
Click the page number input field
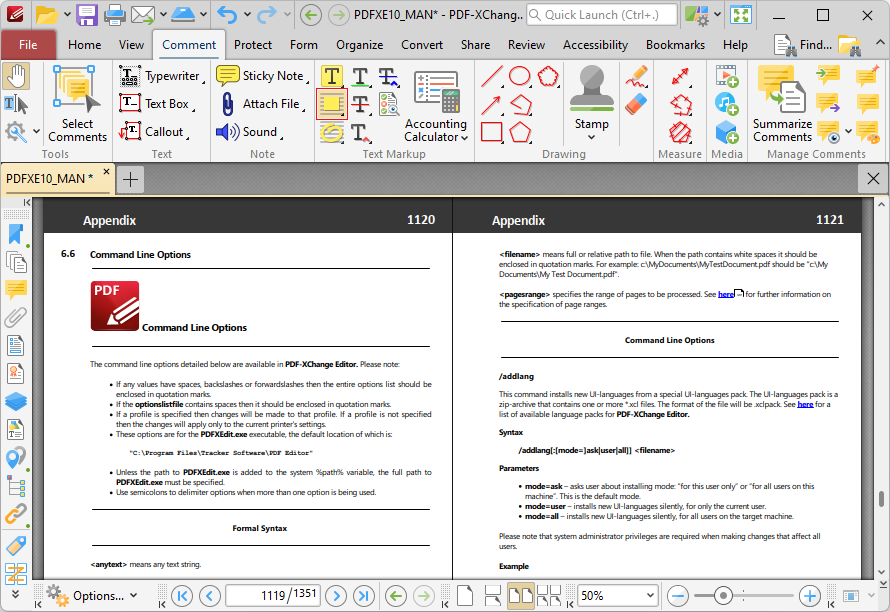tap(273, 596)
